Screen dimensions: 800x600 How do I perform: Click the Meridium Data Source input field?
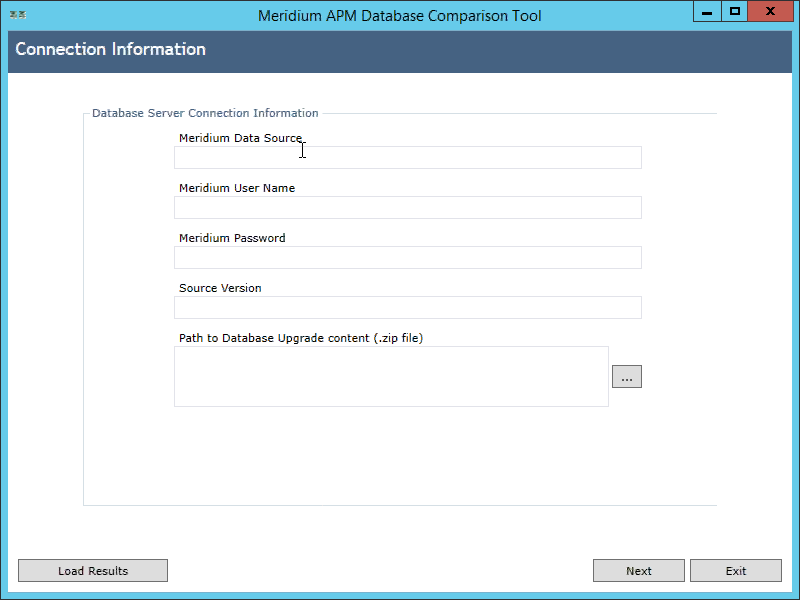pyautogui.click(x=408, y=158)
